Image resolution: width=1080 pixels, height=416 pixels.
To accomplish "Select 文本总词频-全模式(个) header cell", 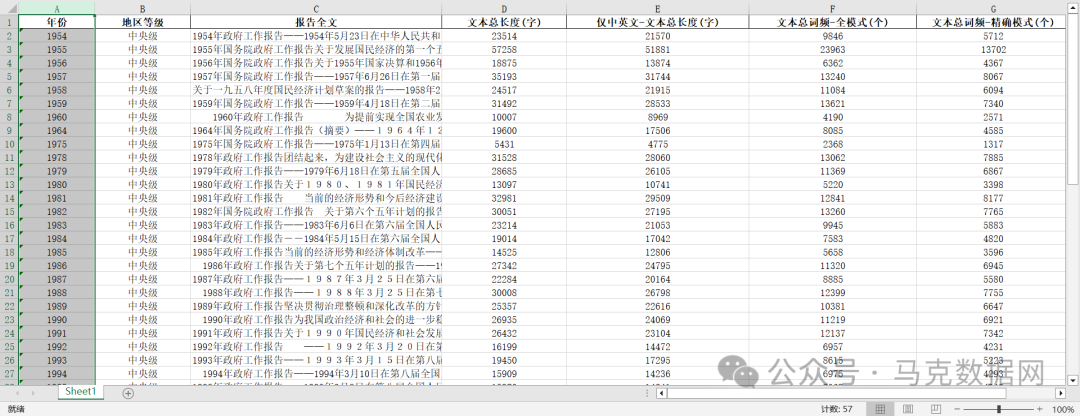I will point(833,22).
